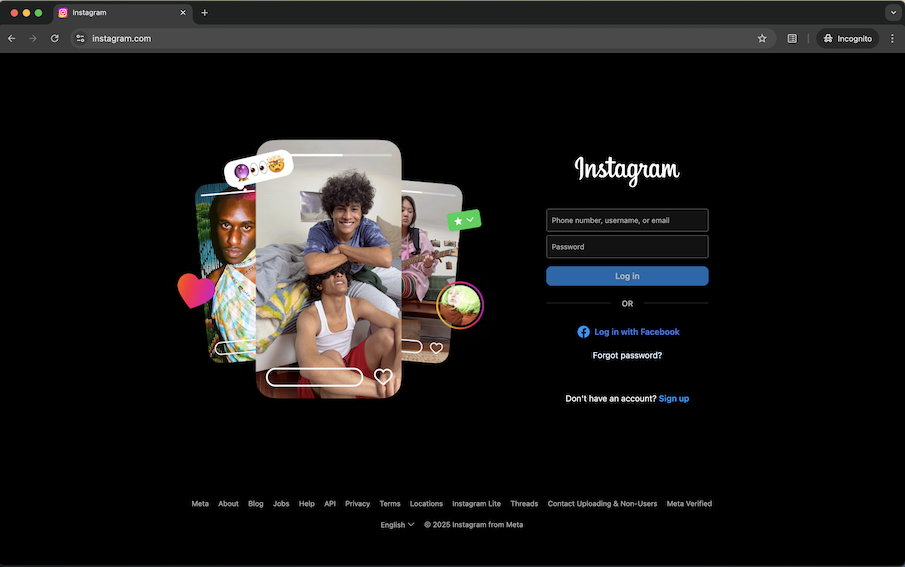Select the Instagram browser tab
This screenshot has height=567, width=905.
(x=123, y=13)
